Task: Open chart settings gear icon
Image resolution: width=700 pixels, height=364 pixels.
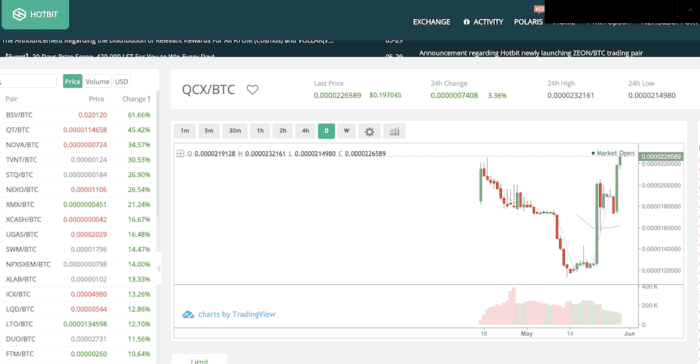Action: [369, 131]
